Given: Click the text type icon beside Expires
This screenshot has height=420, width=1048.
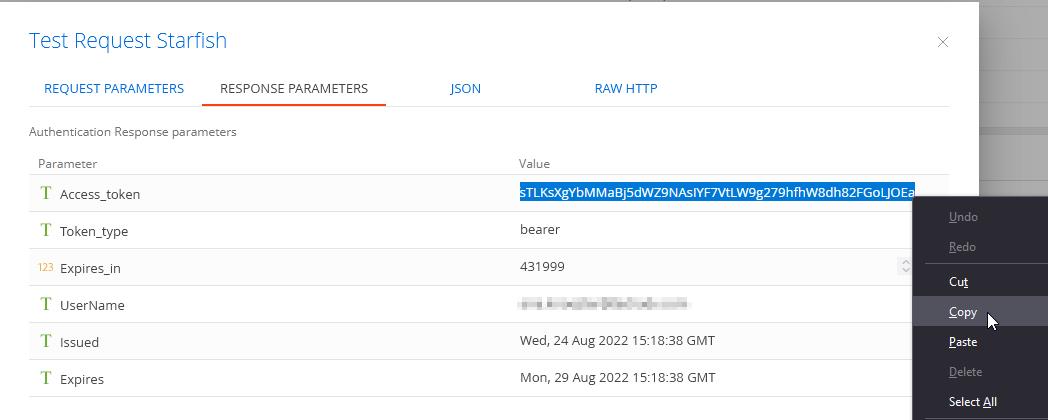Looking at the screenshot, I should 45,378.
